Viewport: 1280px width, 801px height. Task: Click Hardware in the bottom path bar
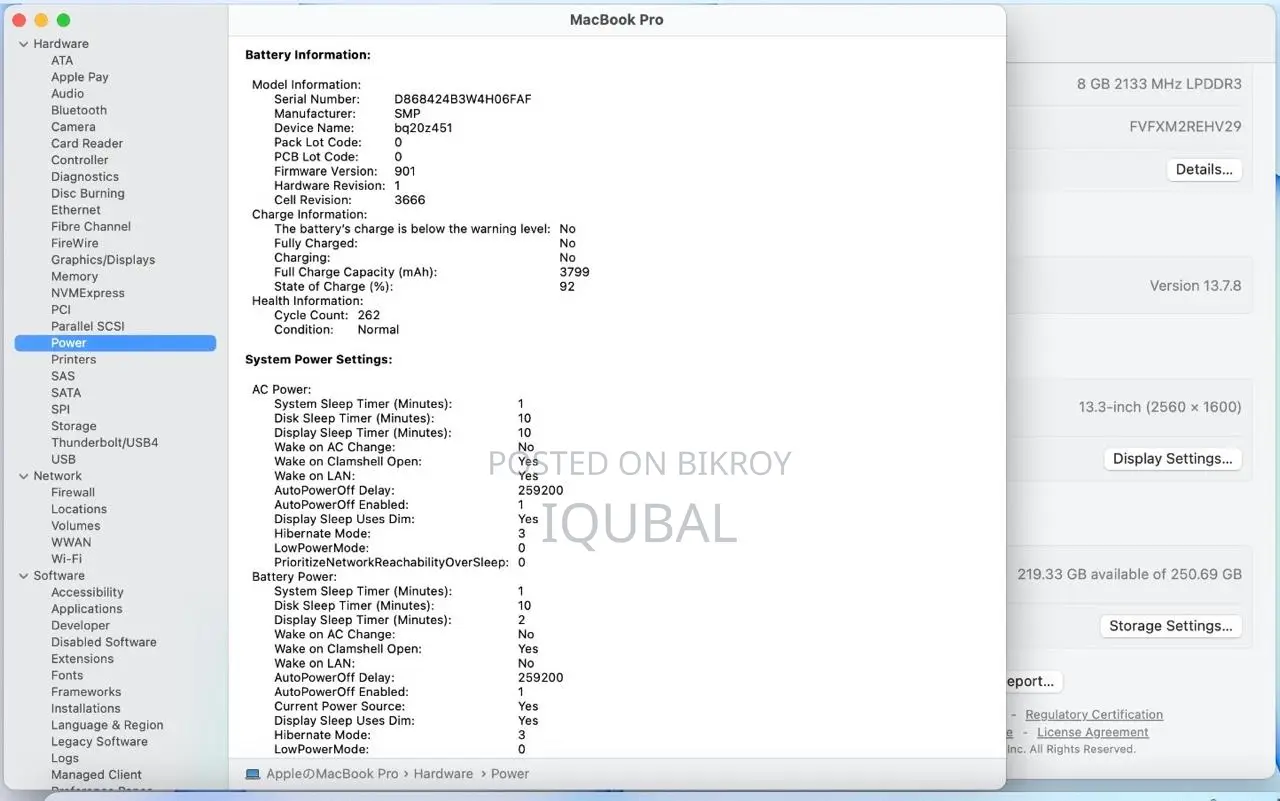pyautogui.click(x=443, y=774)
